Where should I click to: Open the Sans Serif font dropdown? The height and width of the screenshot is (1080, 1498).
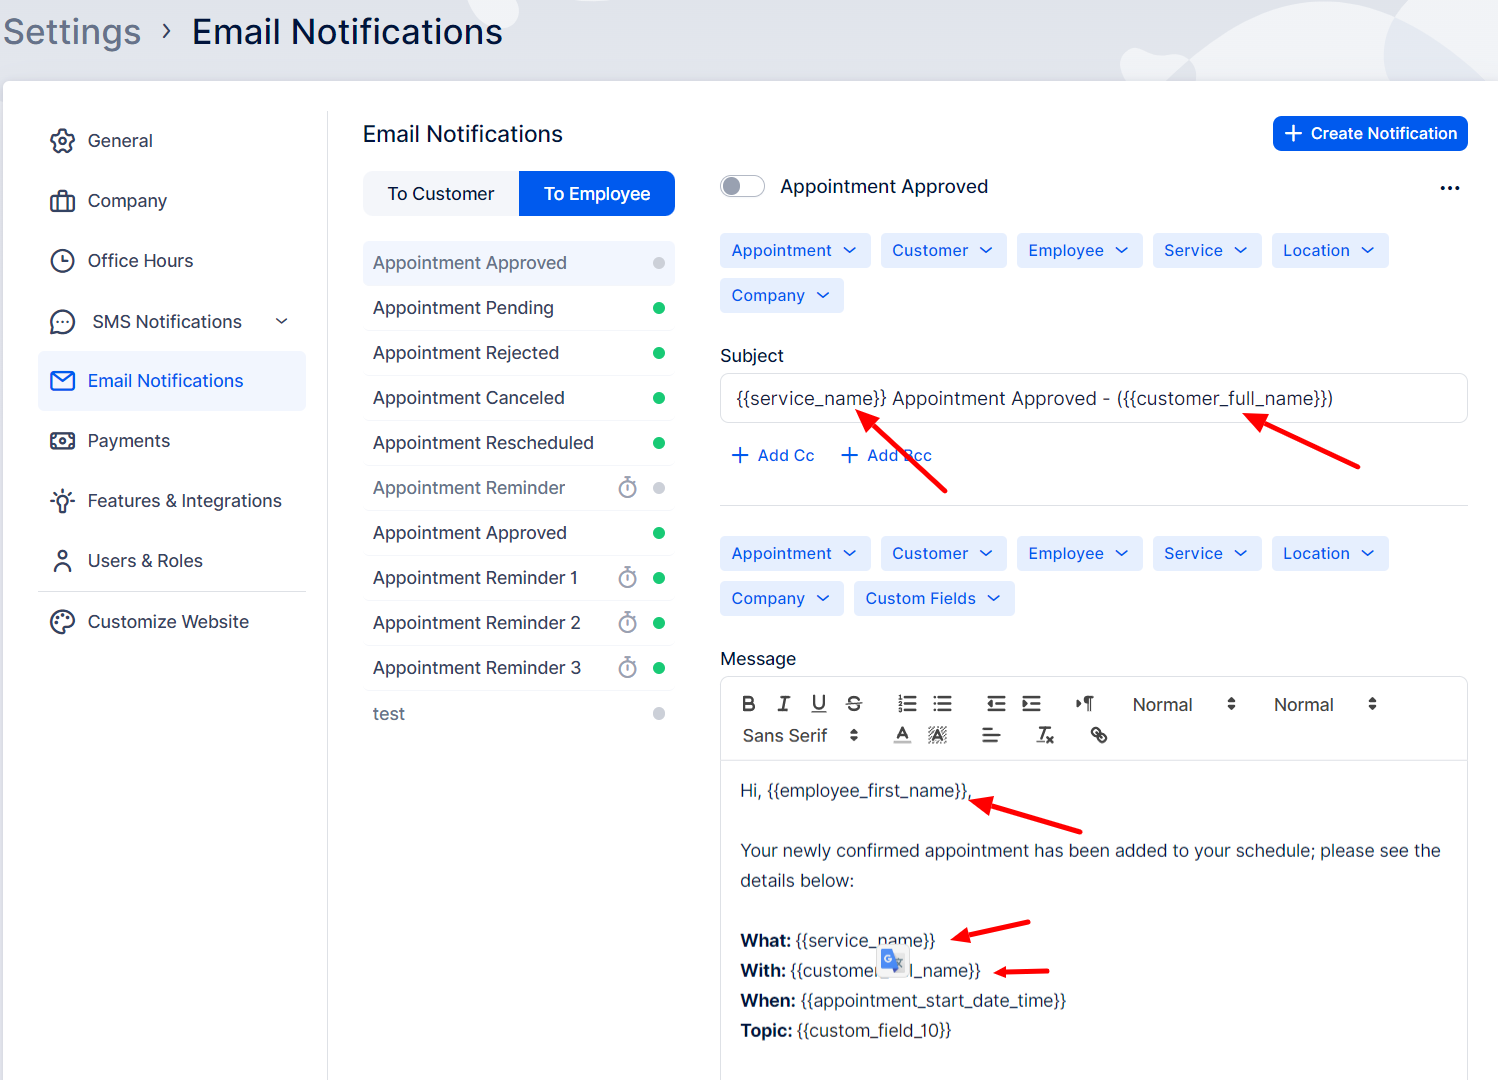(x=801, y=735)
